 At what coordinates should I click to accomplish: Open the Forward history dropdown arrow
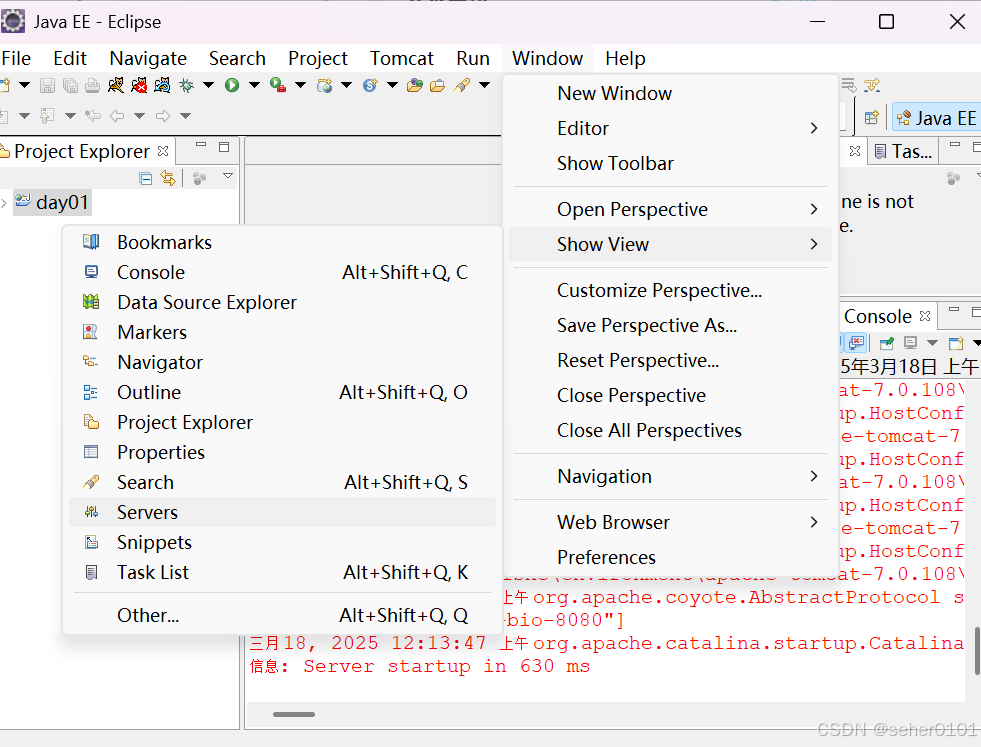(185, 116)
